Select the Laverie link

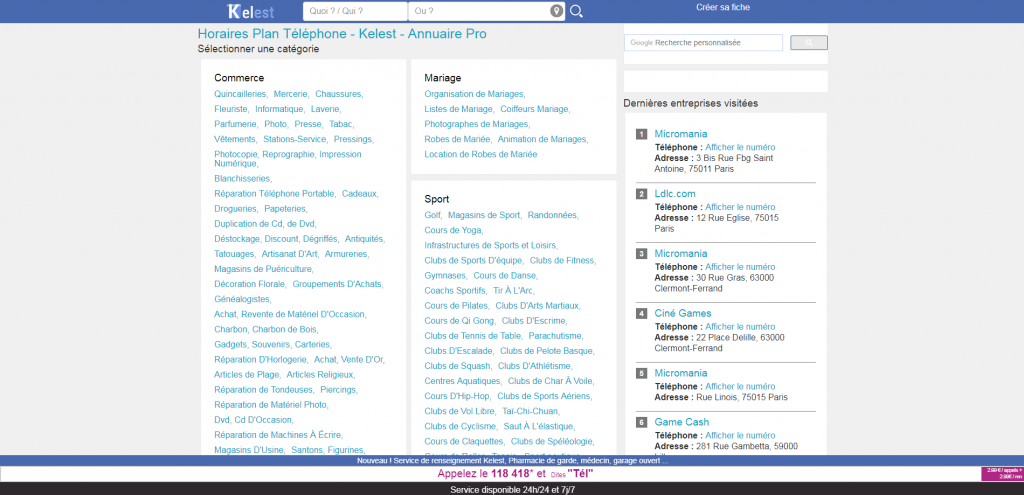tap(325, 109)
